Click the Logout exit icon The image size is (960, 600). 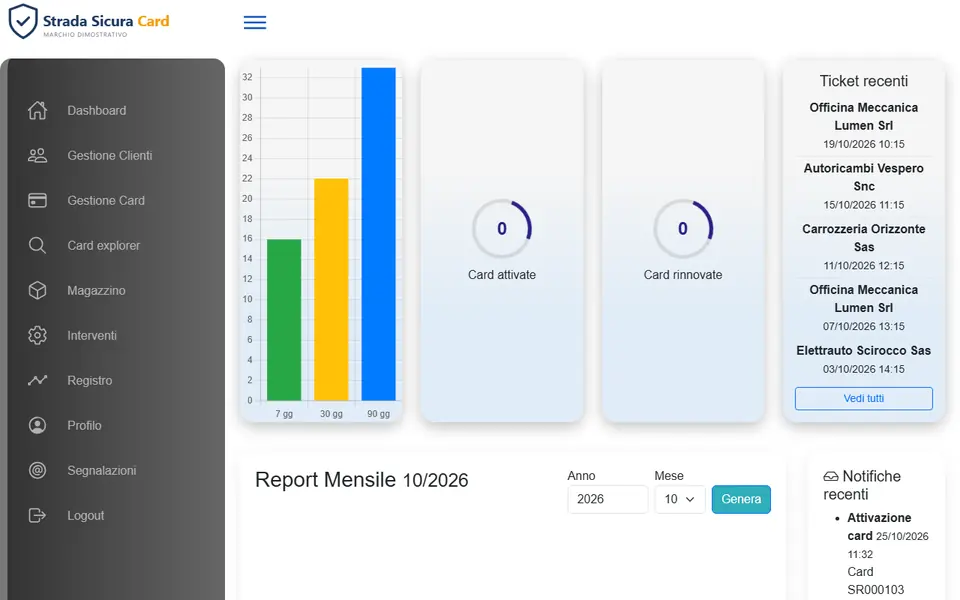pyautogui.click(x=37, y=516)
